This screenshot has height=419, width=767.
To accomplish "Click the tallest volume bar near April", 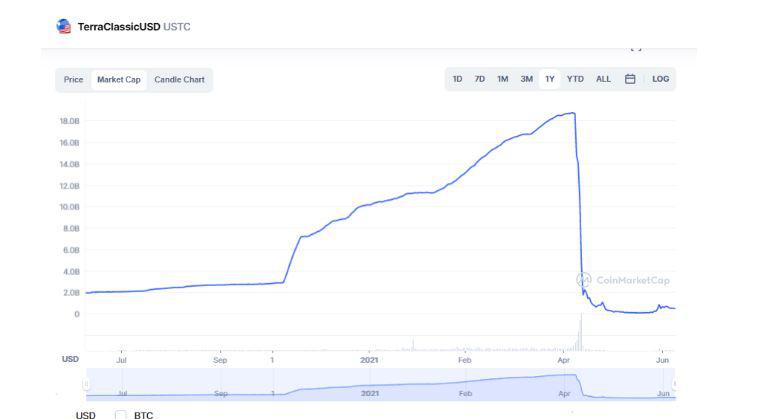I will (581, 332).
